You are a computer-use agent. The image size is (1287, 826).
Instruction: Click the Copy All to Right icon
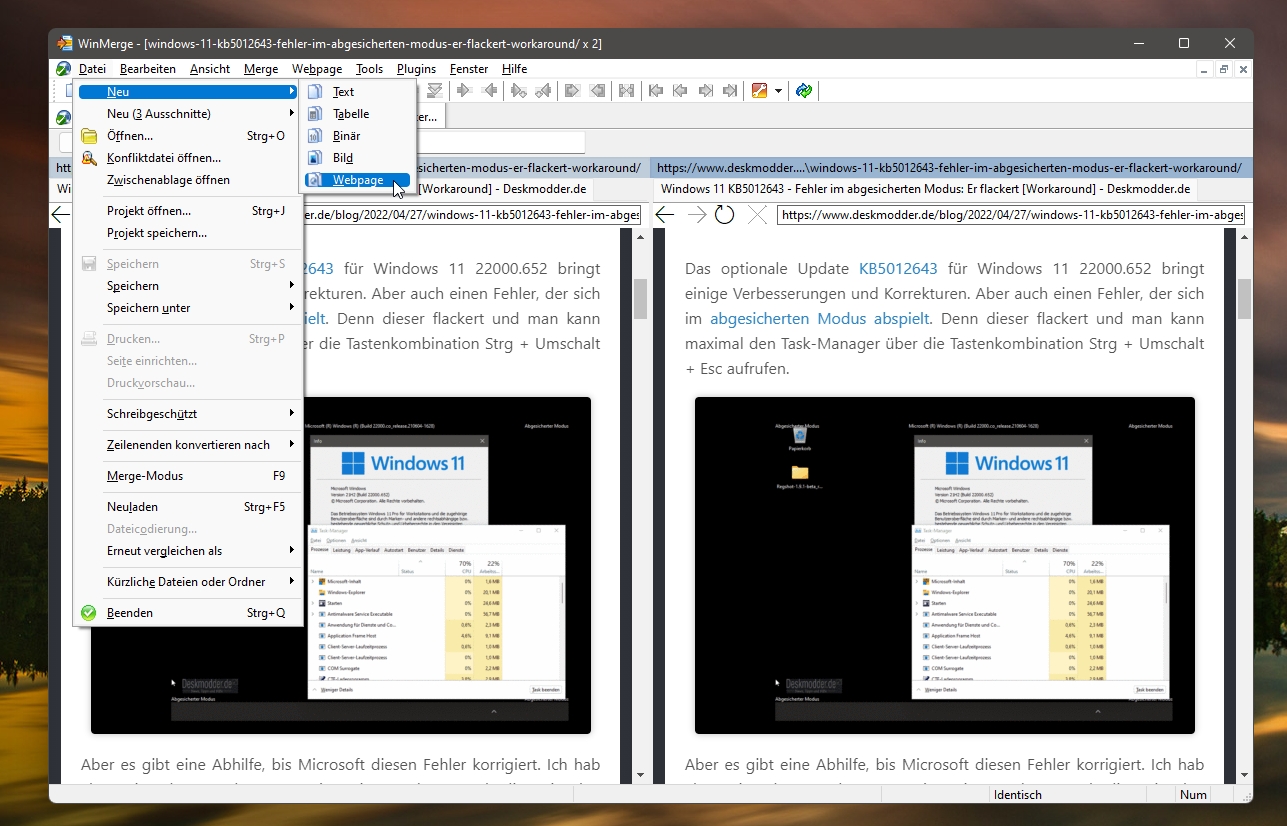pos(572,91)
